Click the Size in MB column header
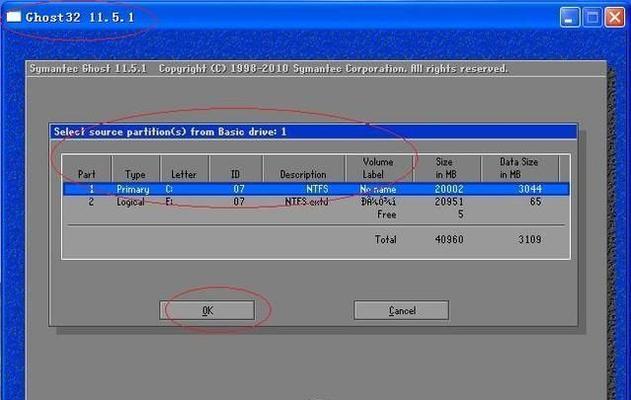Image resolution: width=631 pixels, height=400 pixels. (x=446, y=169)
